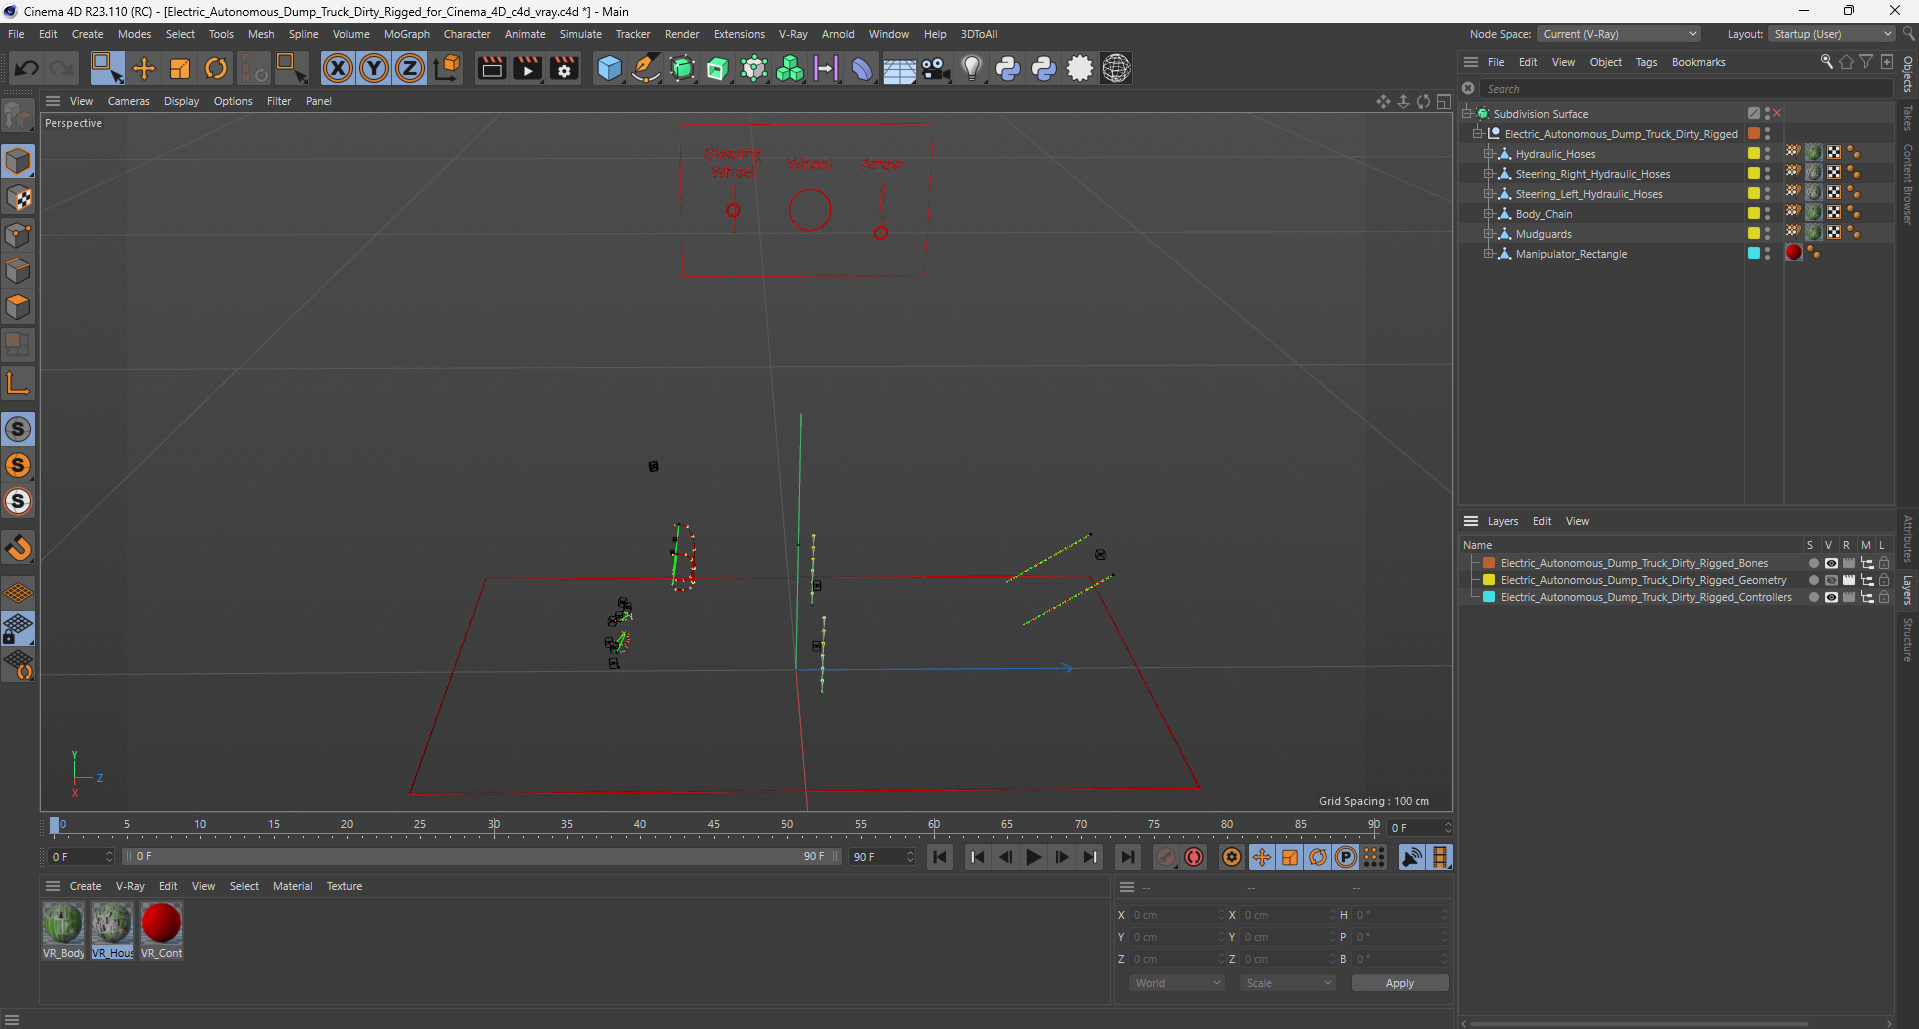
Task: Click the Make Editable icon in left palette
Action: [18, 116]
